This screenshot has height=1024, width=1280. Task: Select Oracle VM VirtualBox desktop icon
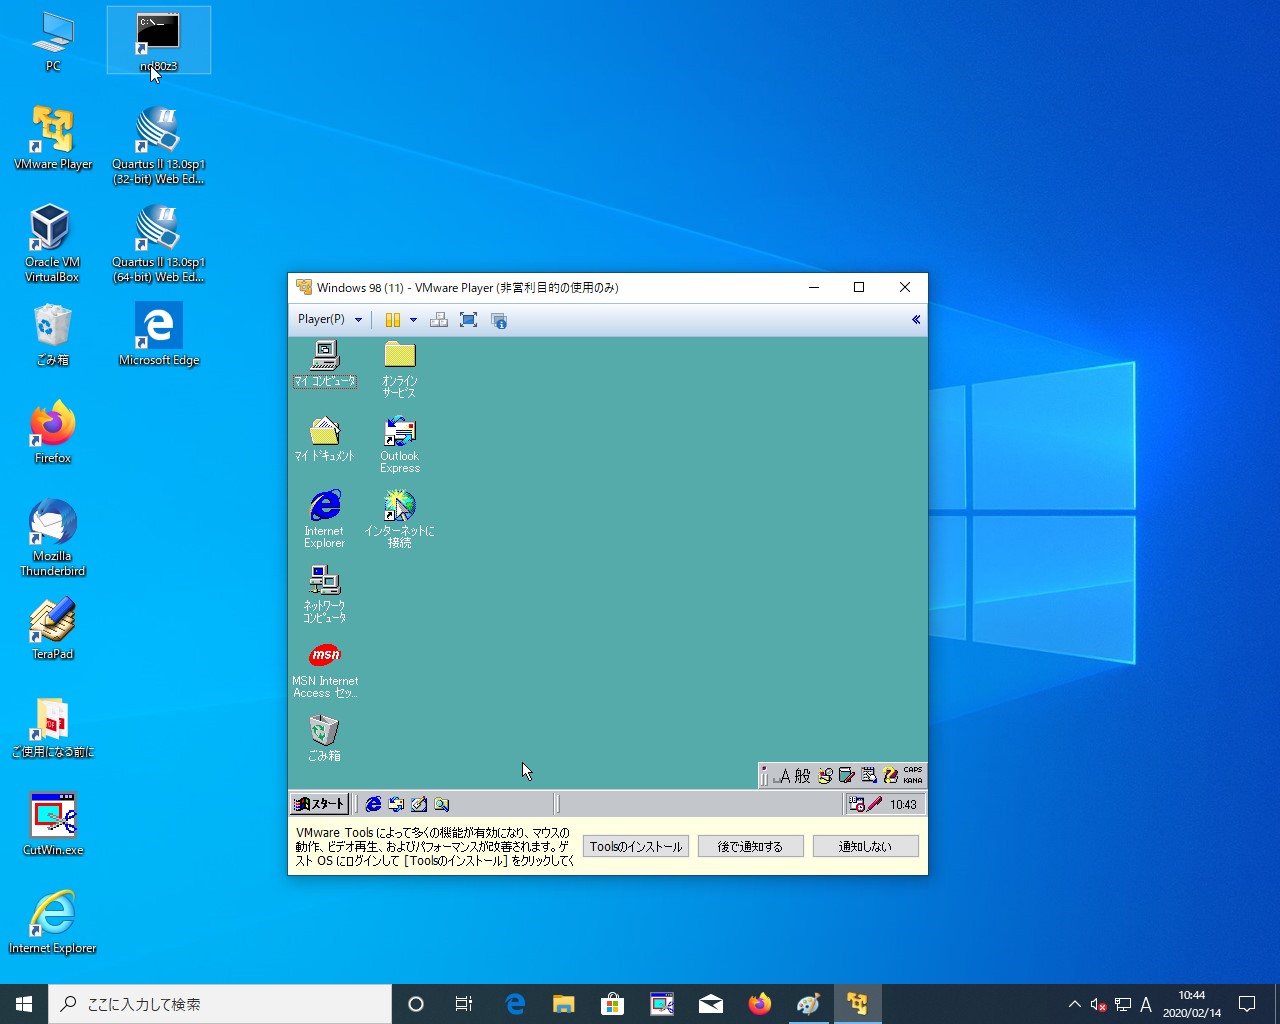tap(52, 244)
